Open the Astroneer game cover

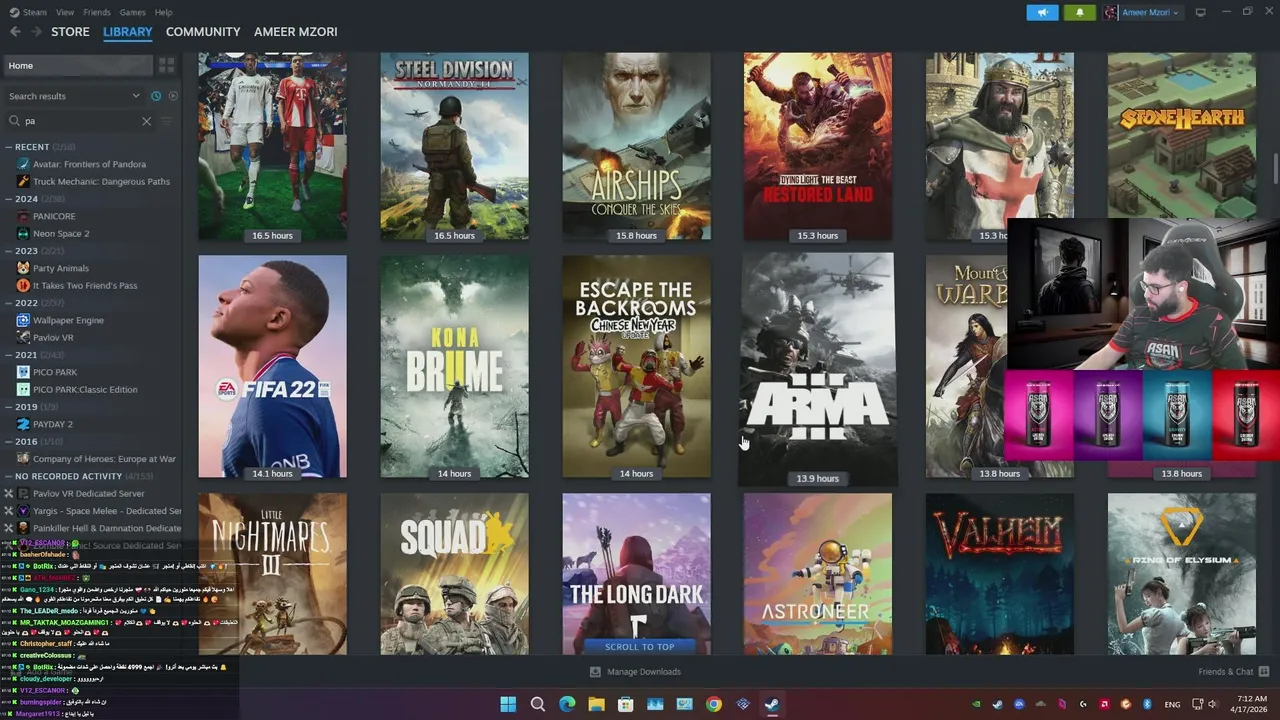[818, 574]
